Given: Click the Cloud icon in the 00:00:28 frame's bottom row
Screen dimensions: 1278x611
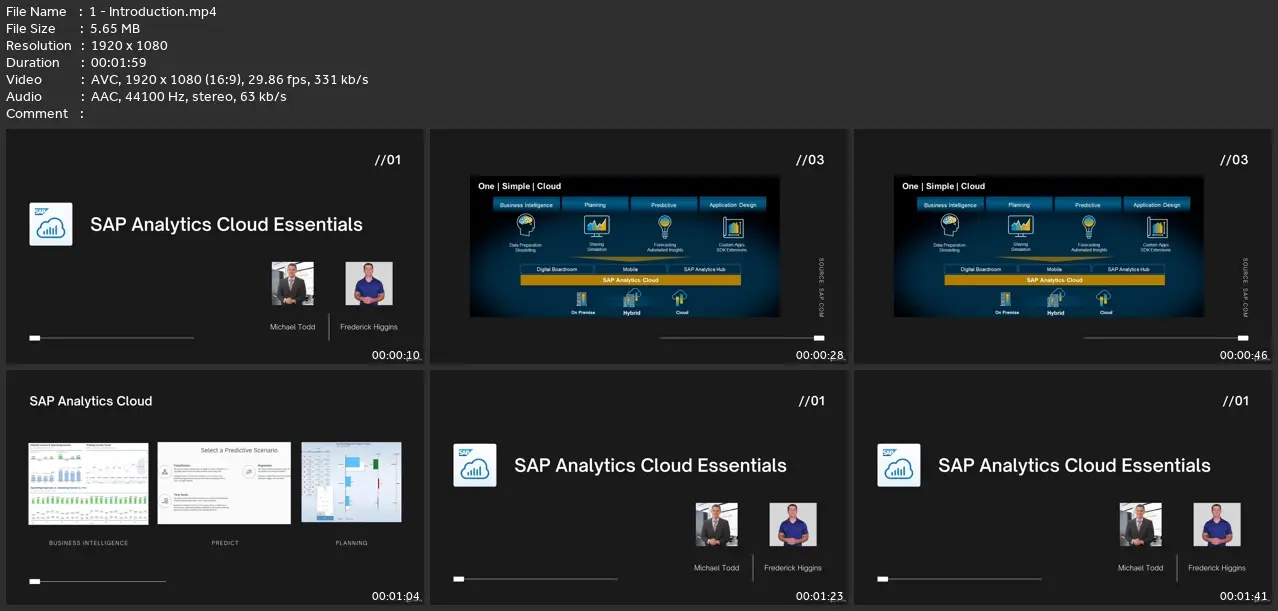Looking at the screenshot, I should tap(680, 298).
